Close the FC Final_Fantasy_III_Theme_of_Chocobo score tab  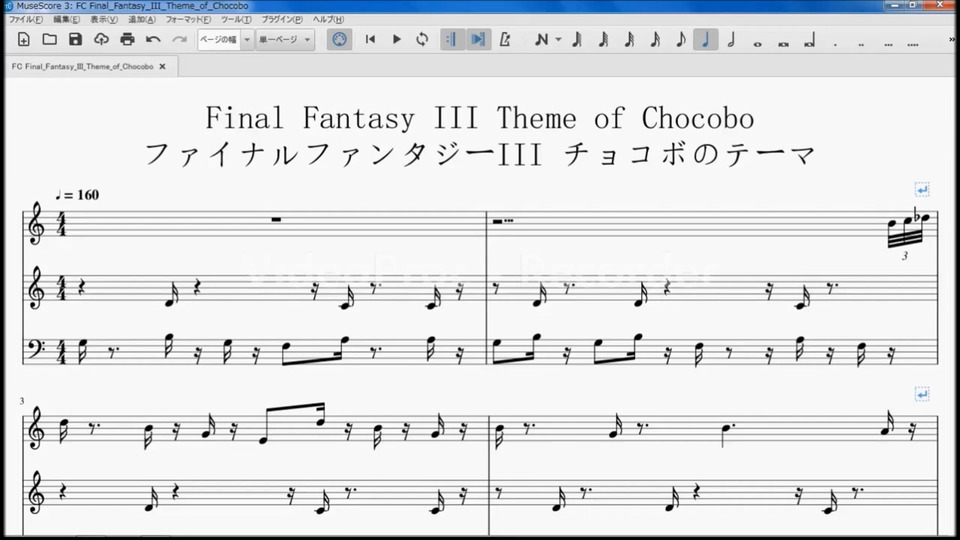(162, 66)
